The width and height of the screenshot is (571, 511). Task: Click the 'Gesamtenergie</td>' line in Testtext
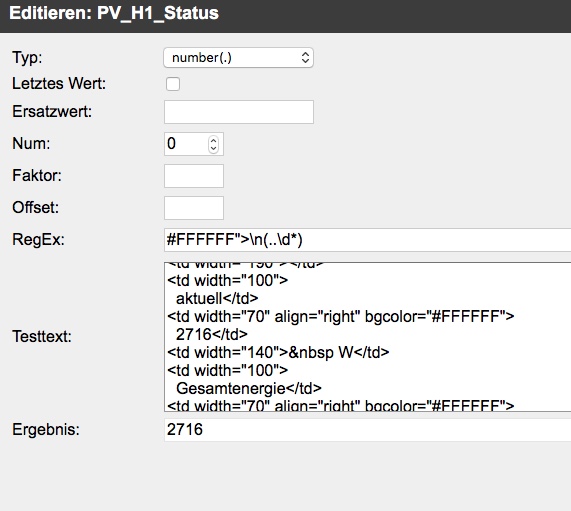point(249,389)
